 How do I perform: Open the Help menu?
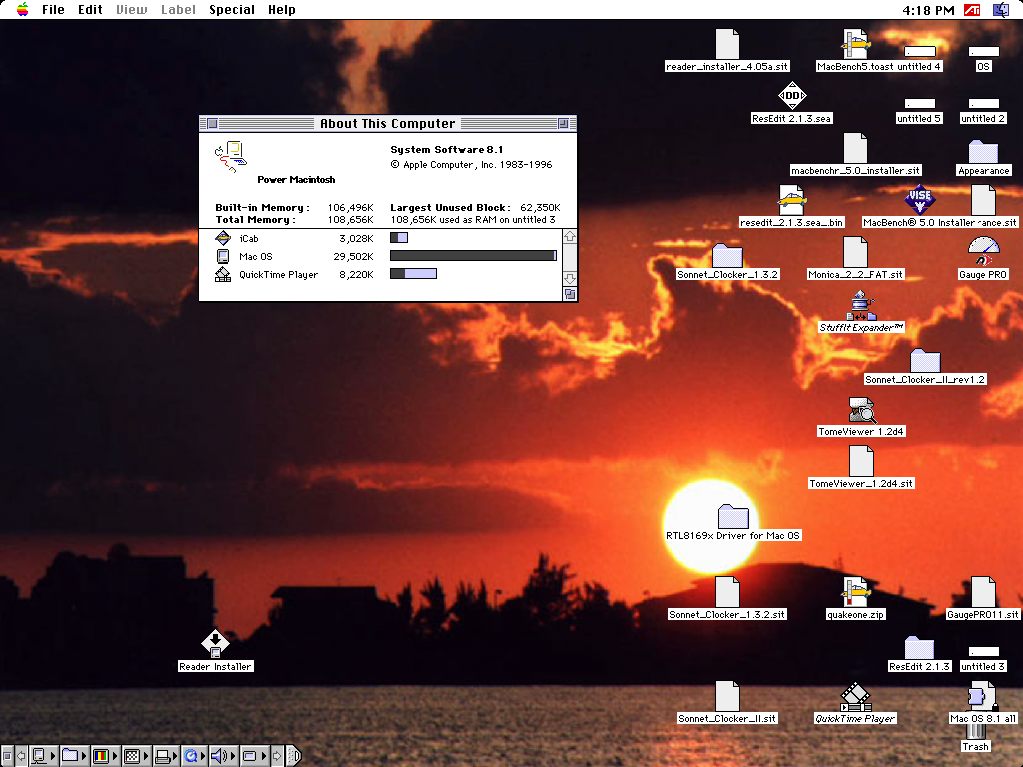coord(282,10)
